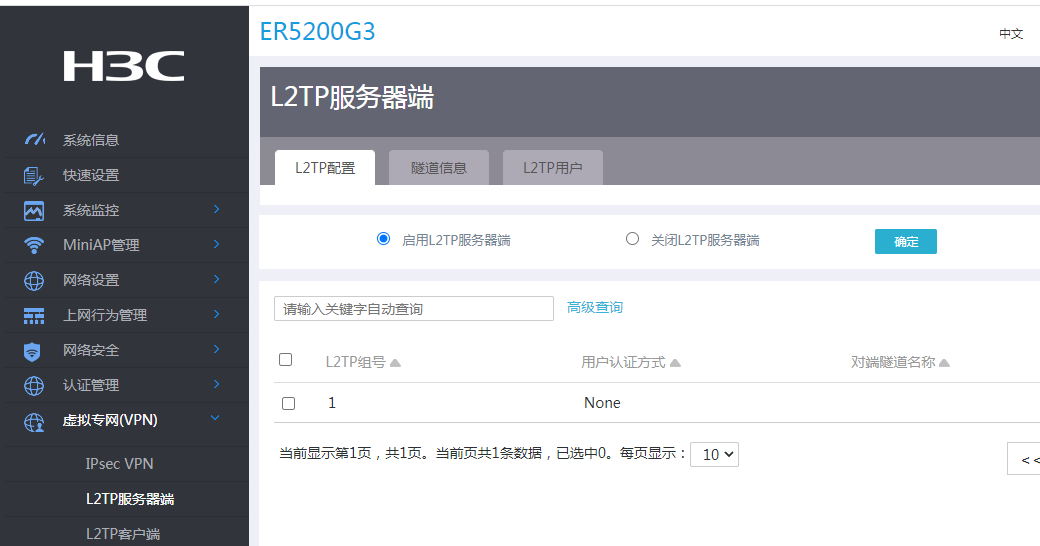
Task: Switch to L2TP配置 tab
Action: point(325,167)
